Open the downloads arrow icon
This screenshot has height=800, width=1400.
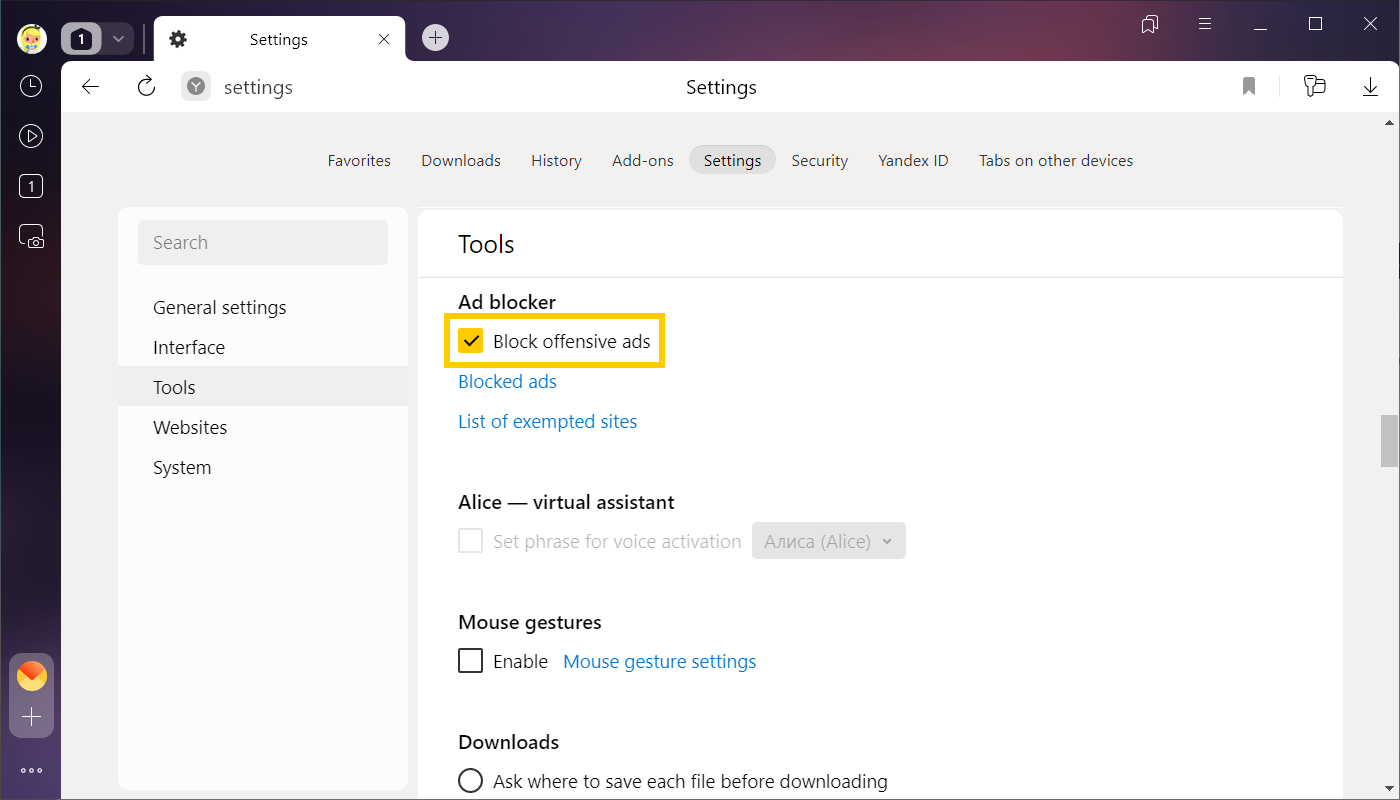1370,87
